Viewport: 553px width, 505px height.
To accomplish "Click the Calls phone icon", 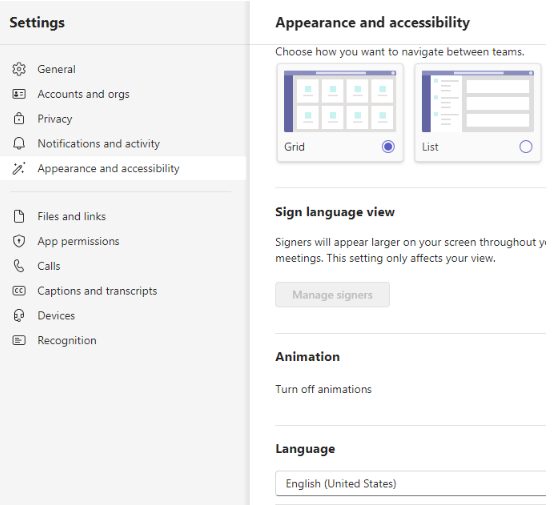I will click(x=19, y=266).
